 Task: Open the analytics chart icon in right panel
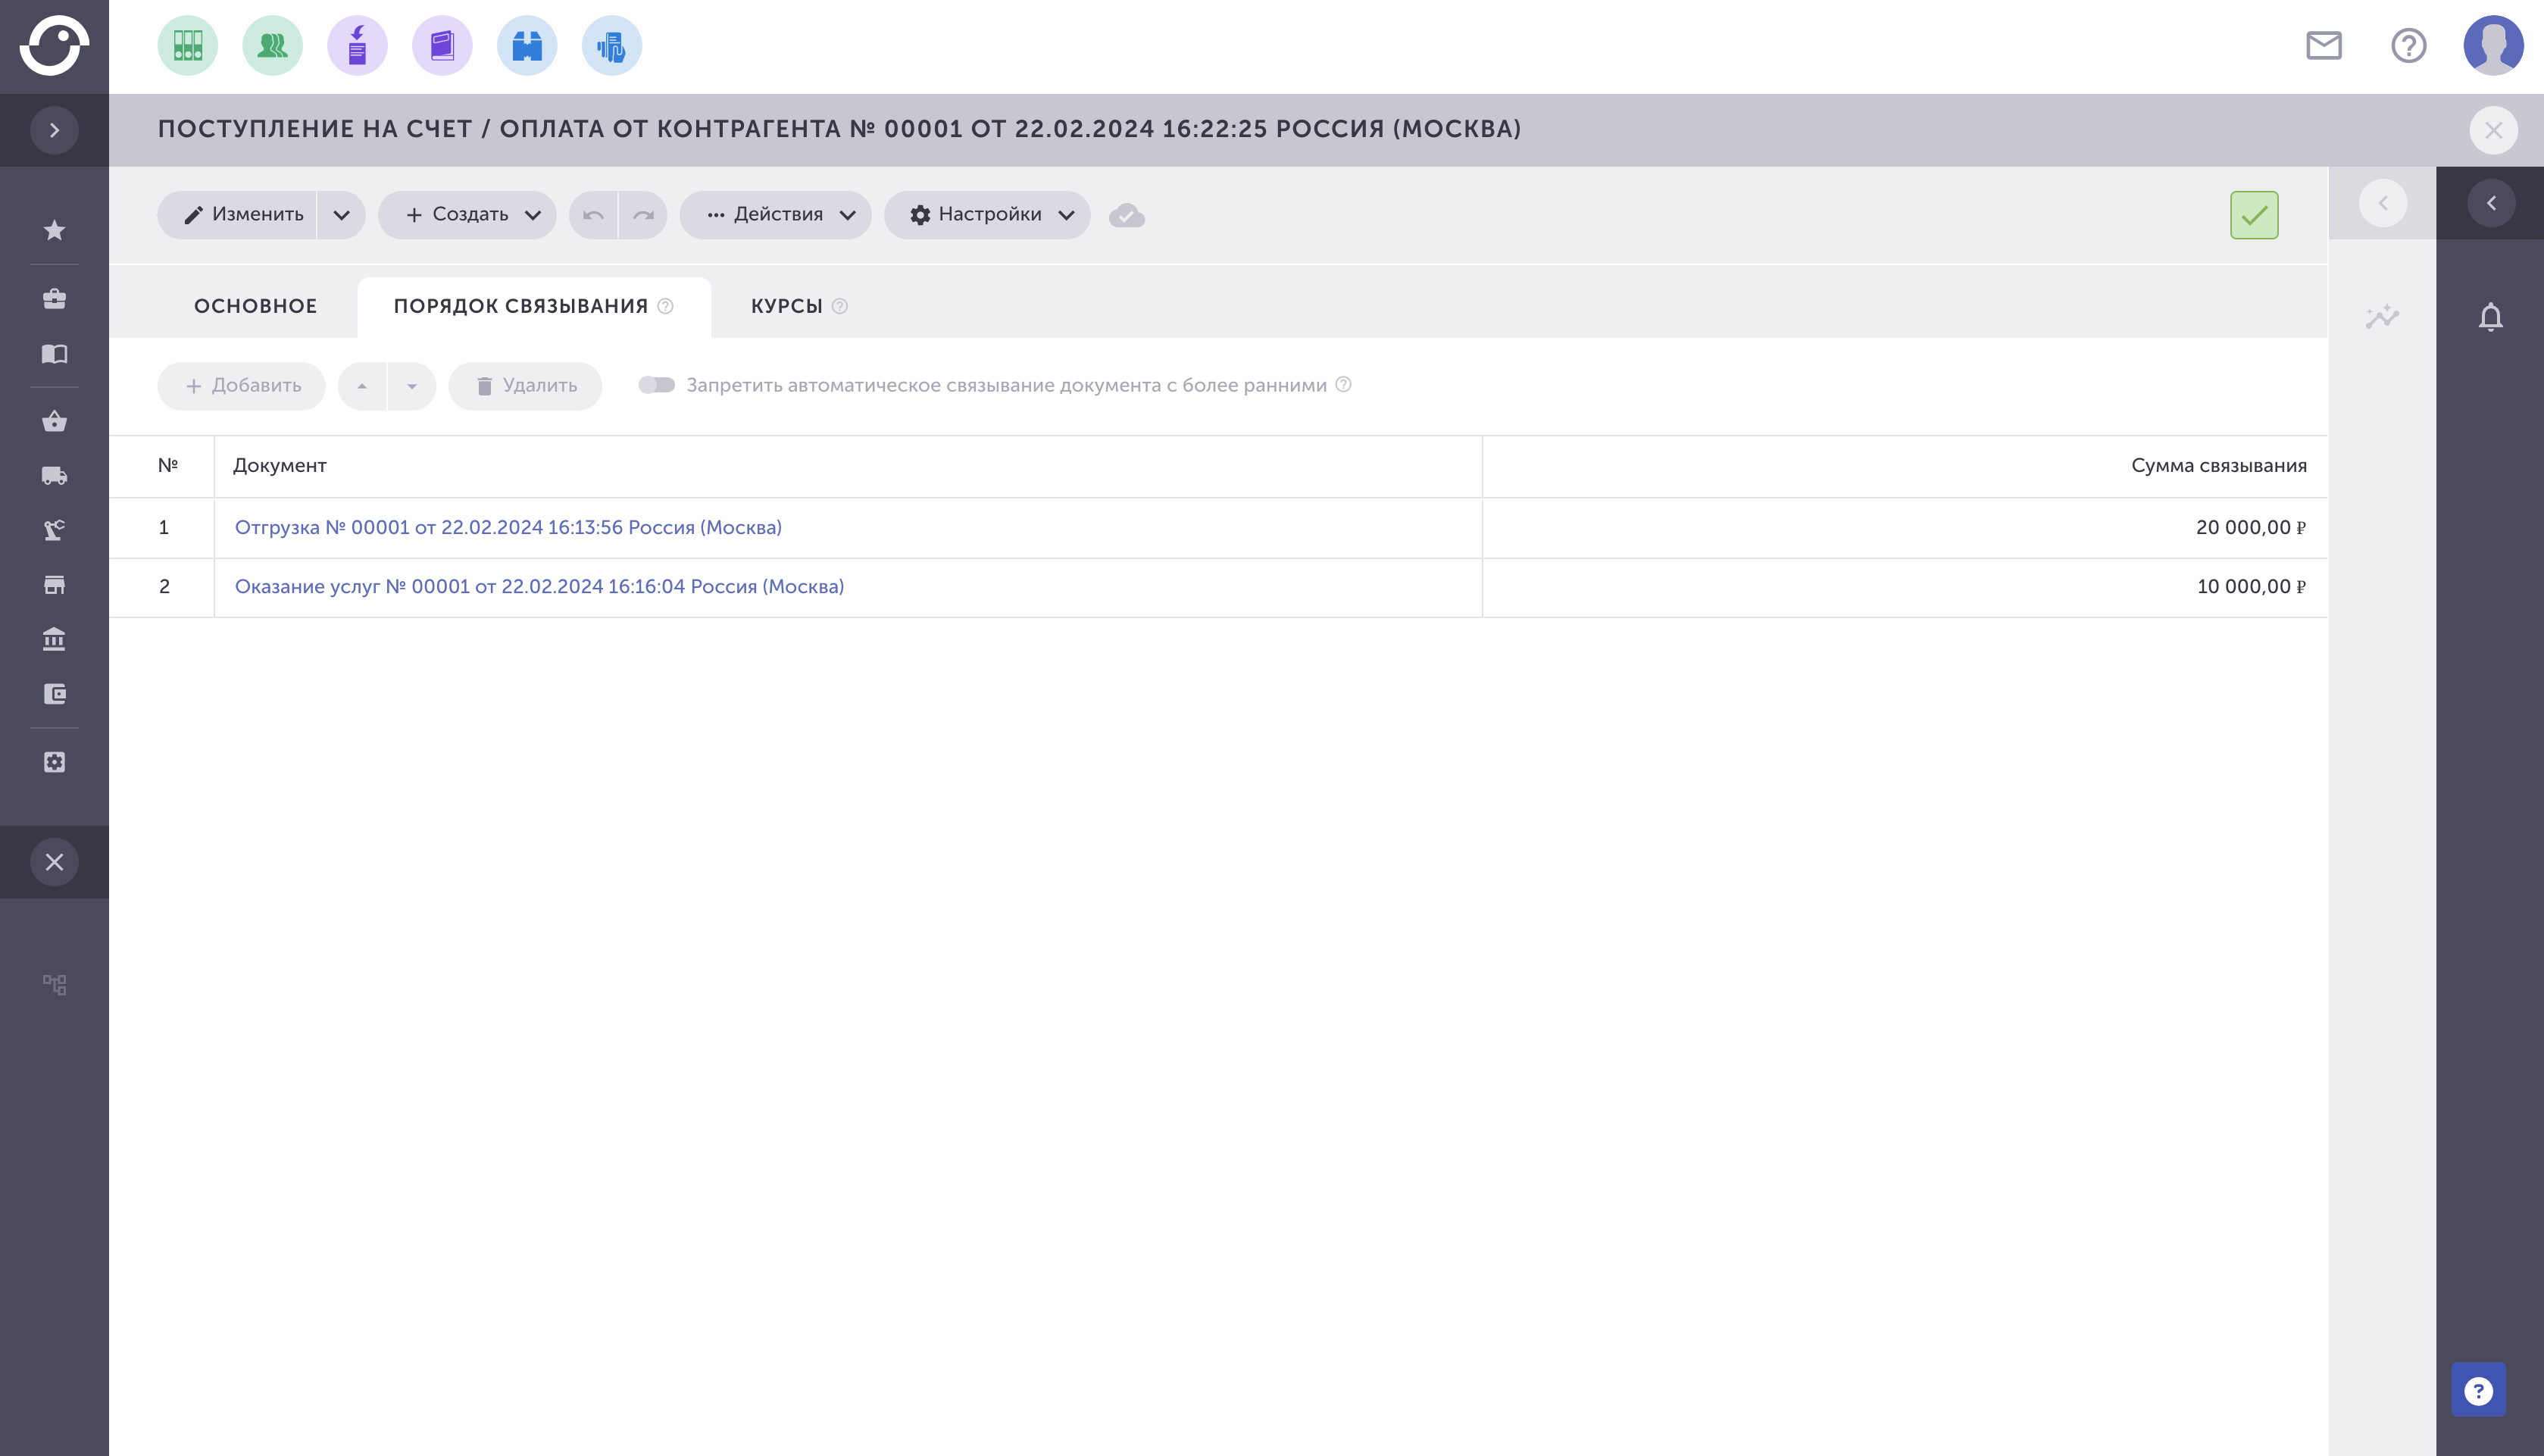pos(2382,317)
